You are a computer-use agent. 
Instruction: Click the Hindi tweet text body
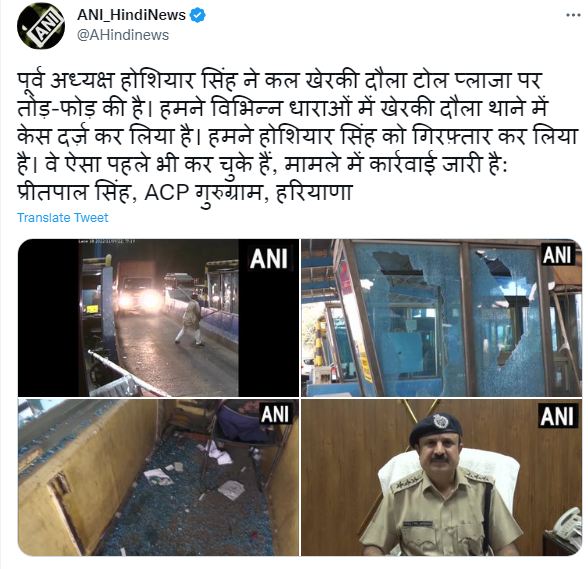pyautogui.click(x=296, y=136)
